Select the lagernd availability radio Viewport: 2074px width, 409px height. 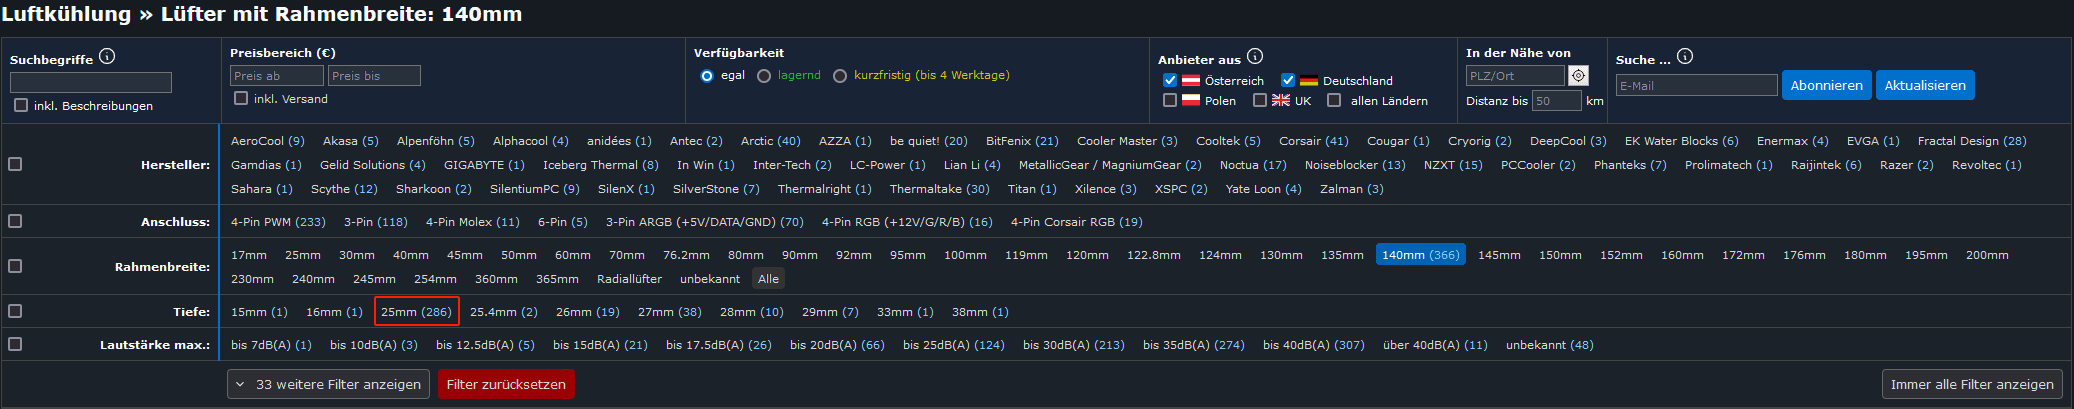[764, 76]
